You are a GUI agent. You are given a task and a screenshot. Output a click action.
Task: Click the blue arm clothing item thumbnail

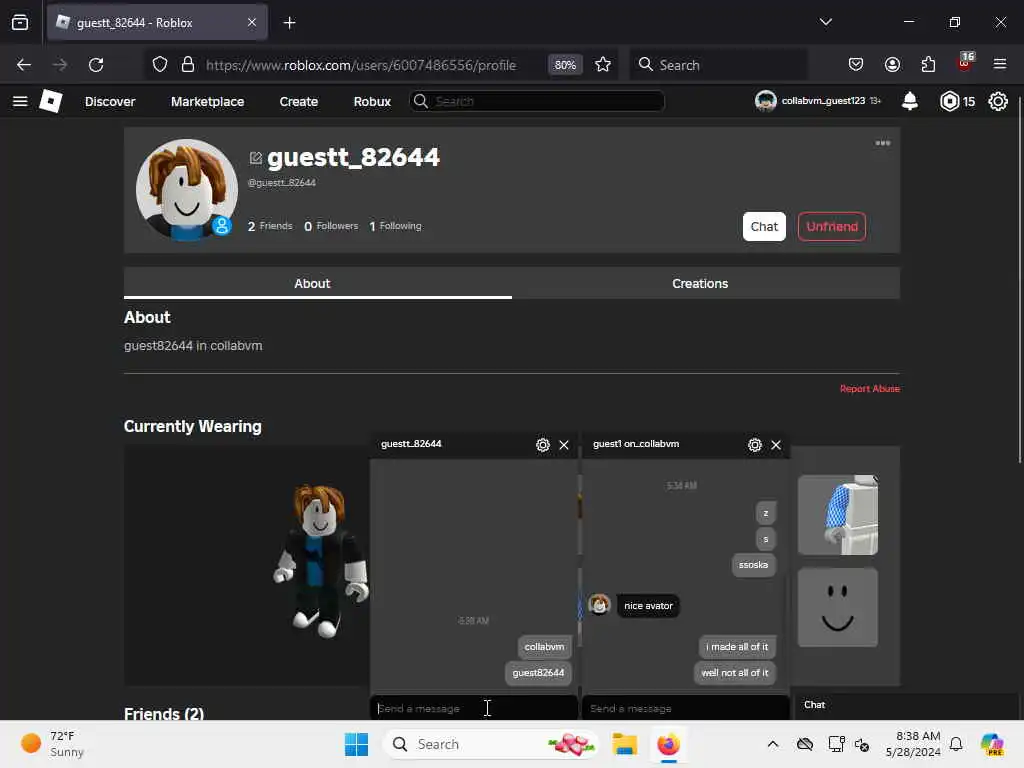pos(838,515)
